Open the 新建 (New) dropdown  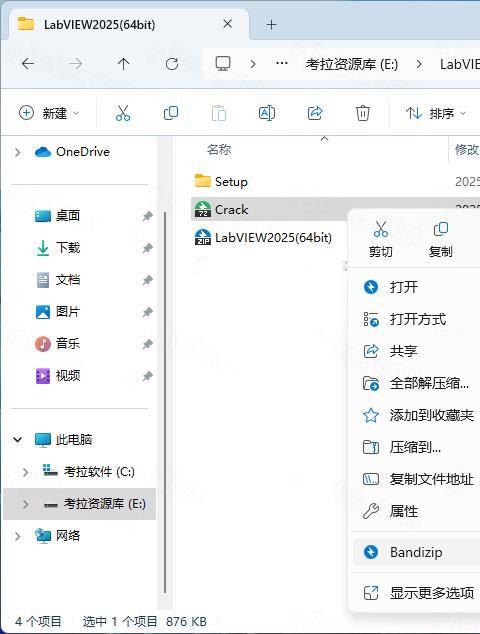[x=49, y=113]
